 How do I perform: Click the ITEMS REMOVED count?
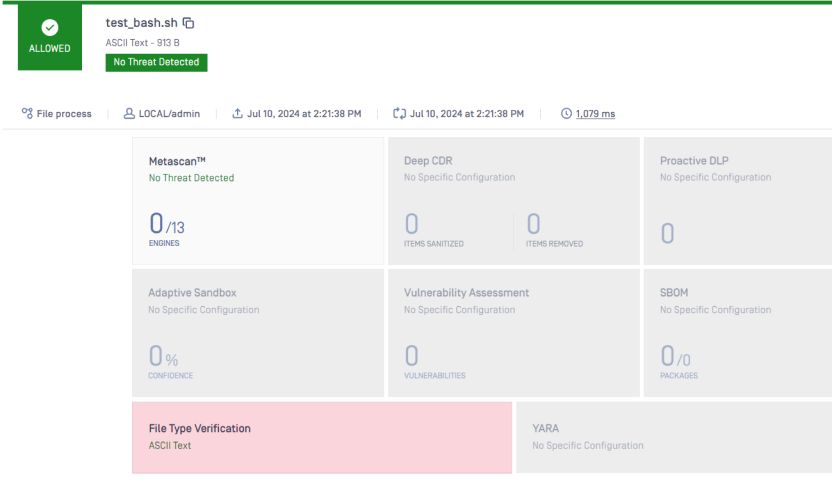(x=534, y=224)
